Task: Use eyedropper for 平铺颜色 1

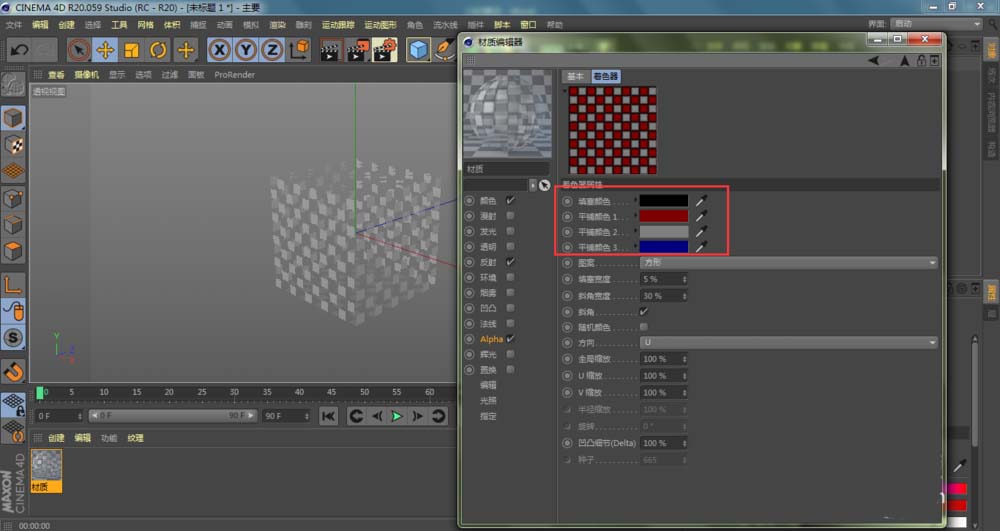Action: [x=701, y=216]
